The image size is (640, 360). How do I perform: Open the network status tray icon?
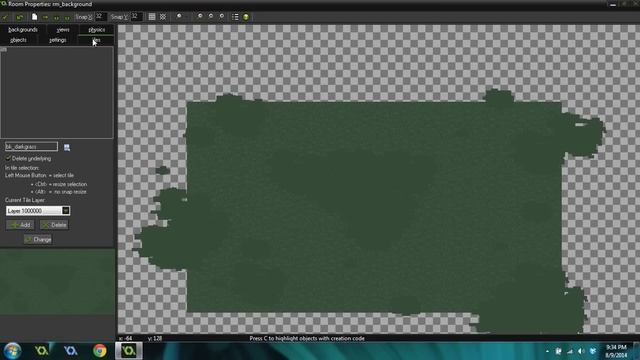click(570, 351)
